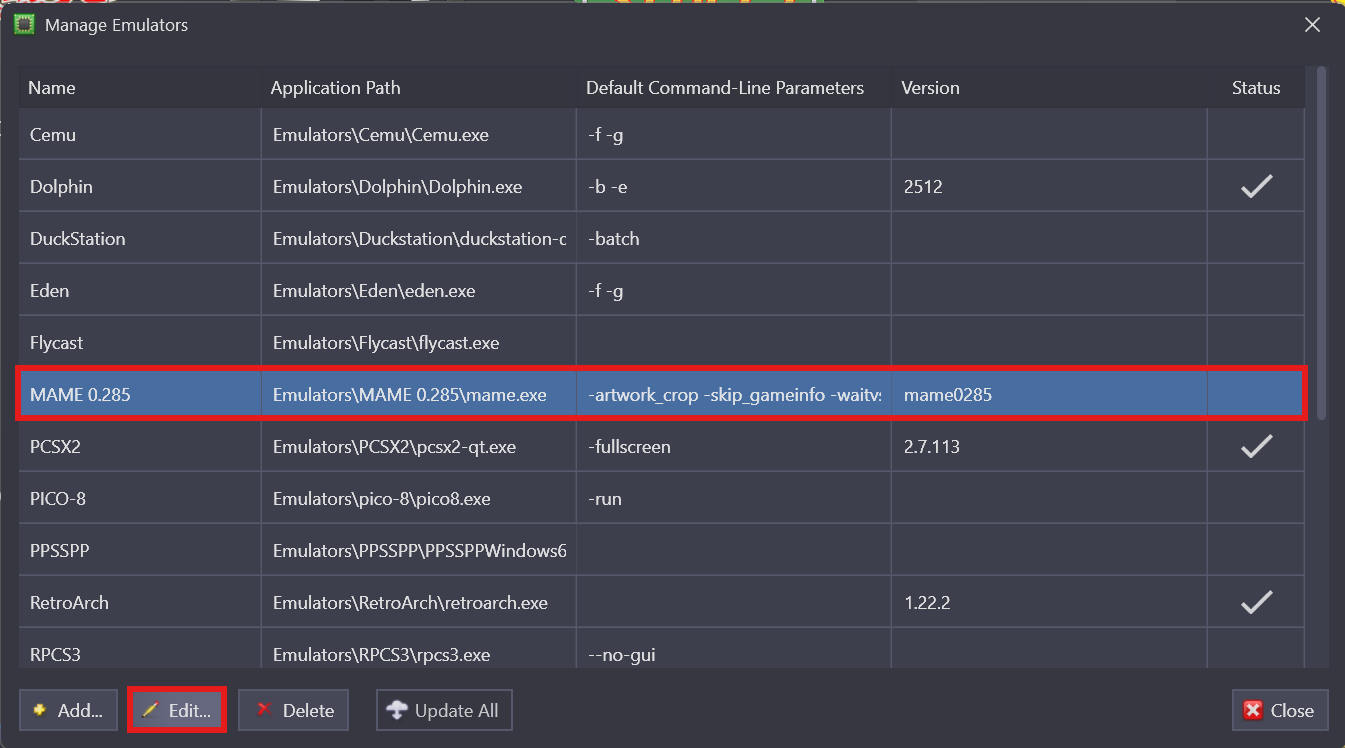The image size is (1345, 748).
Task: Click the vertical scrollbar of emulator list
Action: [x=1321, y=242]
